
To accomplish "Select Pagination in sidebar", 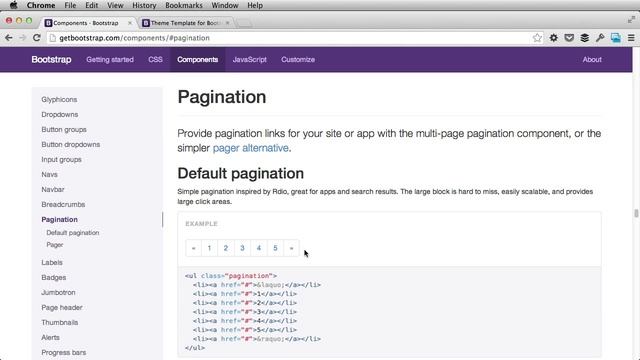I will [59, 220].
